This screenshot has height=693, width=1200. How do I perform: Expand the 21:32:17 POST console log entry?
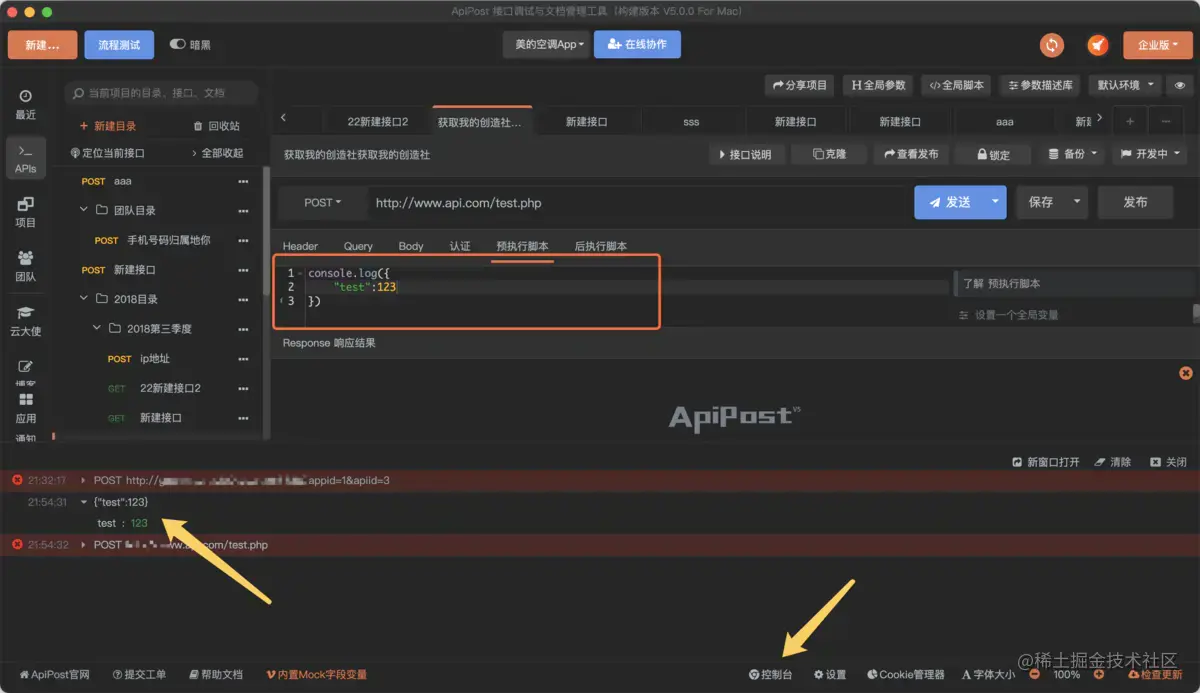tap(84, 480)
